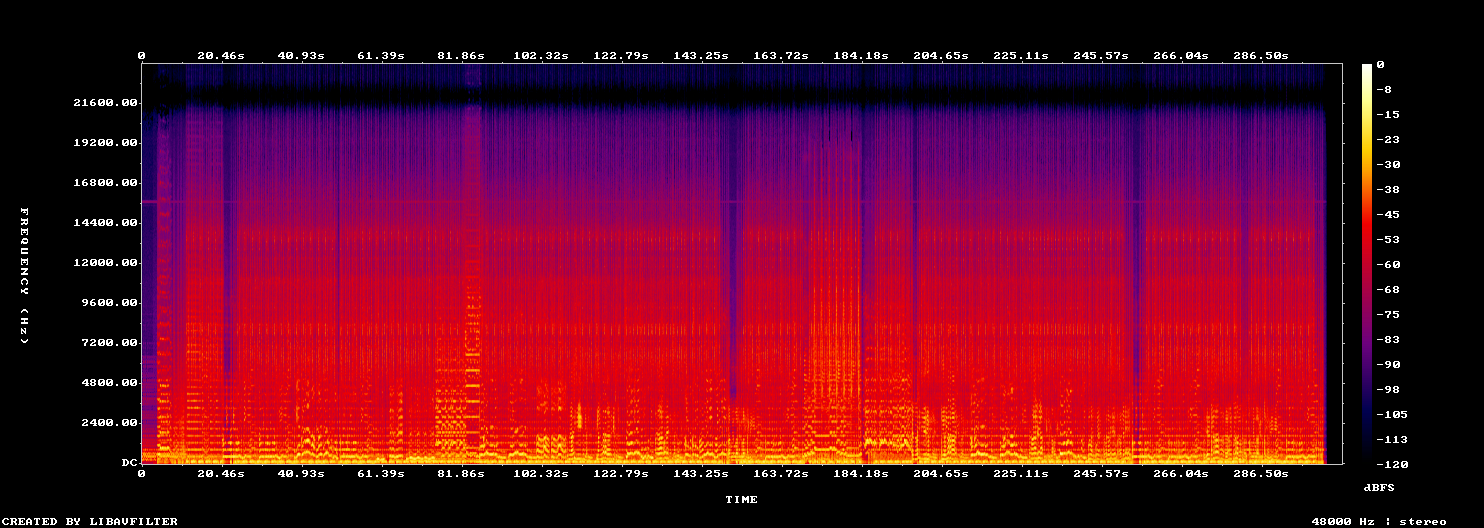Image resolution: width=1484 pixels, height=528 pixels.
Task: Click the 20.46s label on top time axis
Action: pyautogui.click(x=221, y=56)
